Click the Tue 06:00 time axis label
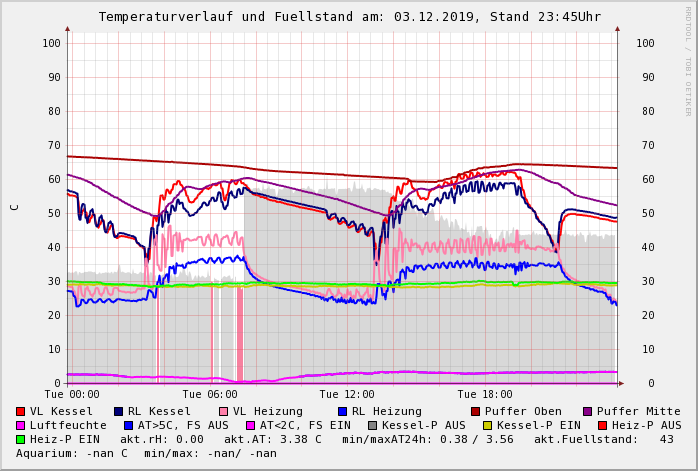 coord(210,394)
